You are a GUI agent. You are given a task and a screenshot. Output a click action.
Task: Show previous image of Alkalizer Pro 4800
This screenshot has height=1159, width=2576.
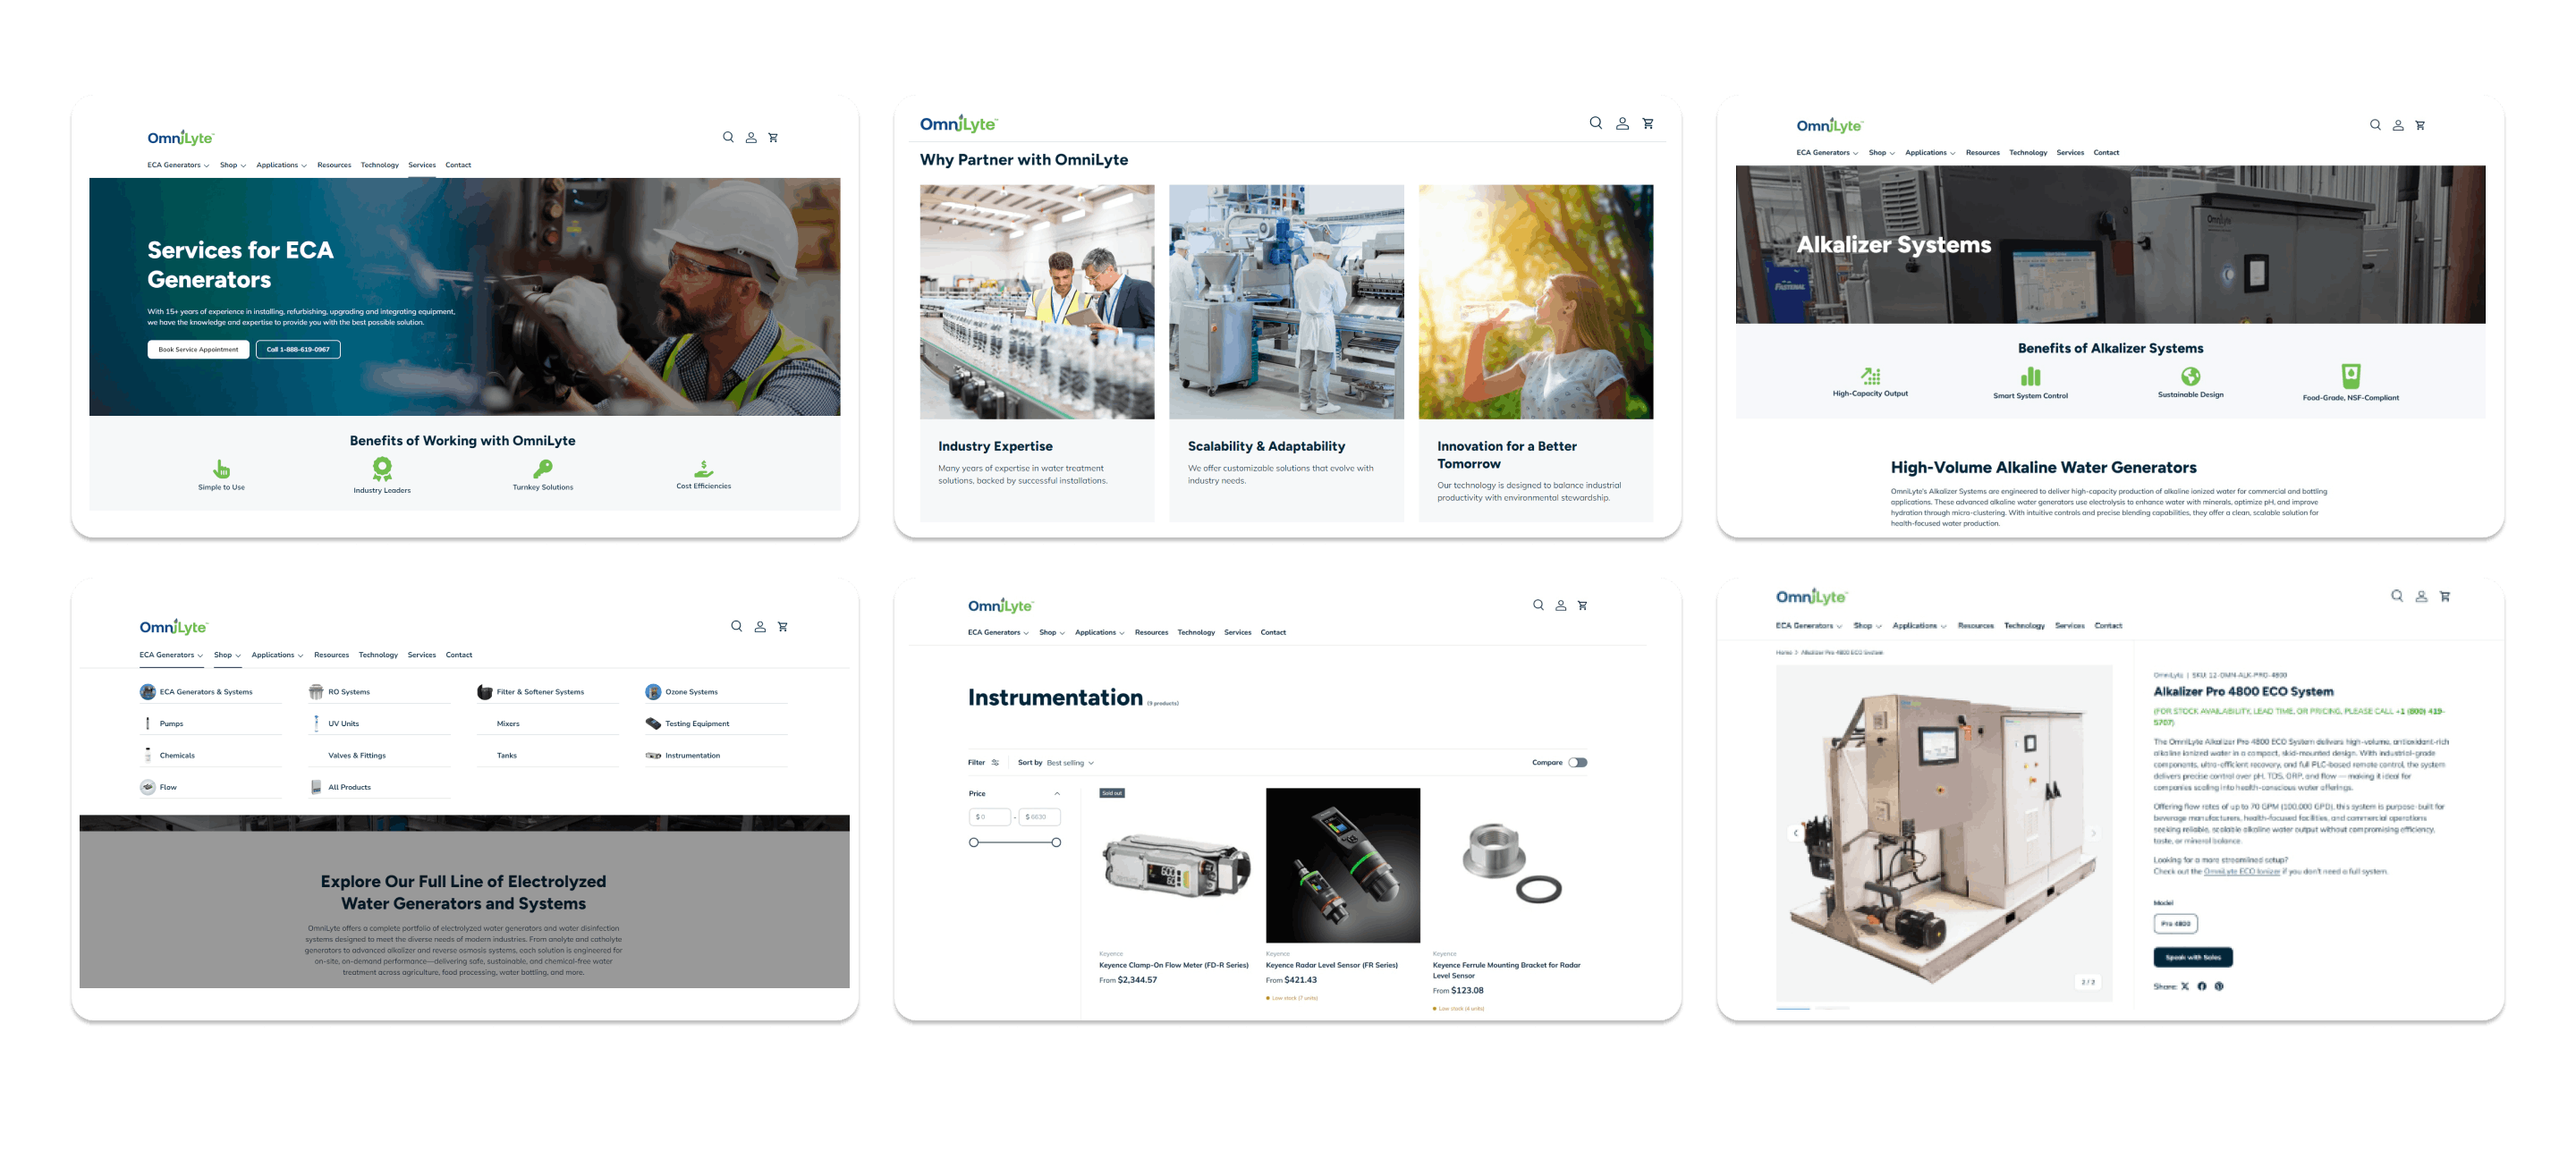(1796, 833)
